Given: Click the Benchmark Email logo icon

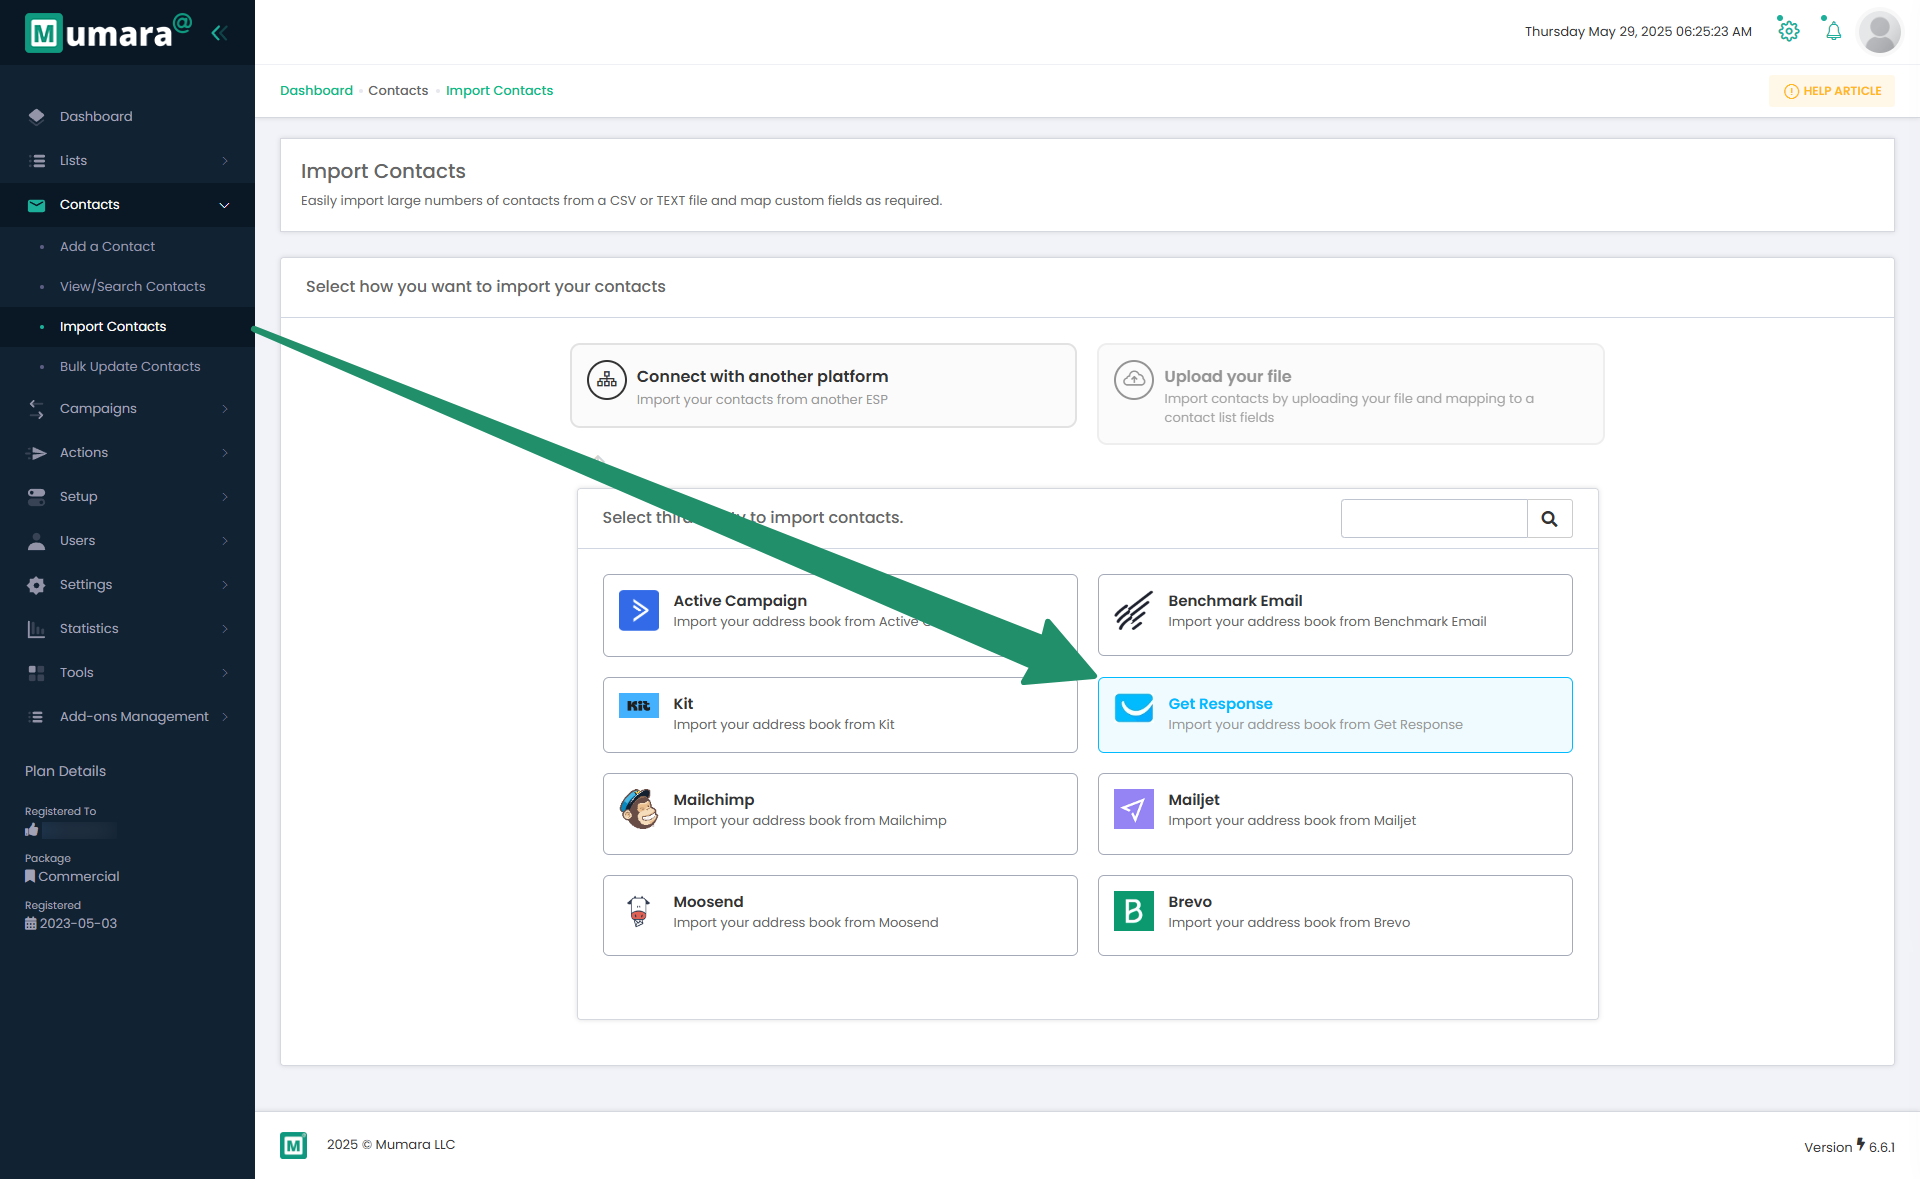Looking at the screenshot, I should [x=1133, y=610].
